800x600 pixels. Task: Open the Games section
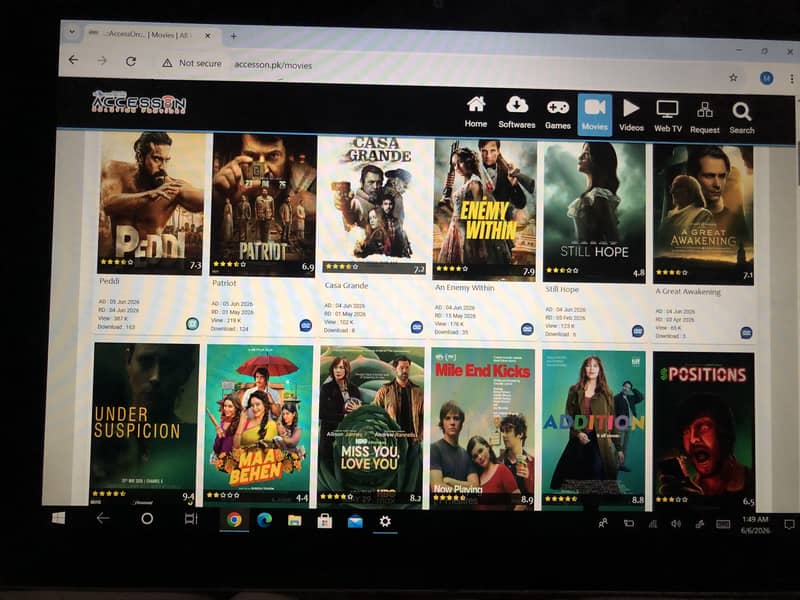tap(558, 114)
